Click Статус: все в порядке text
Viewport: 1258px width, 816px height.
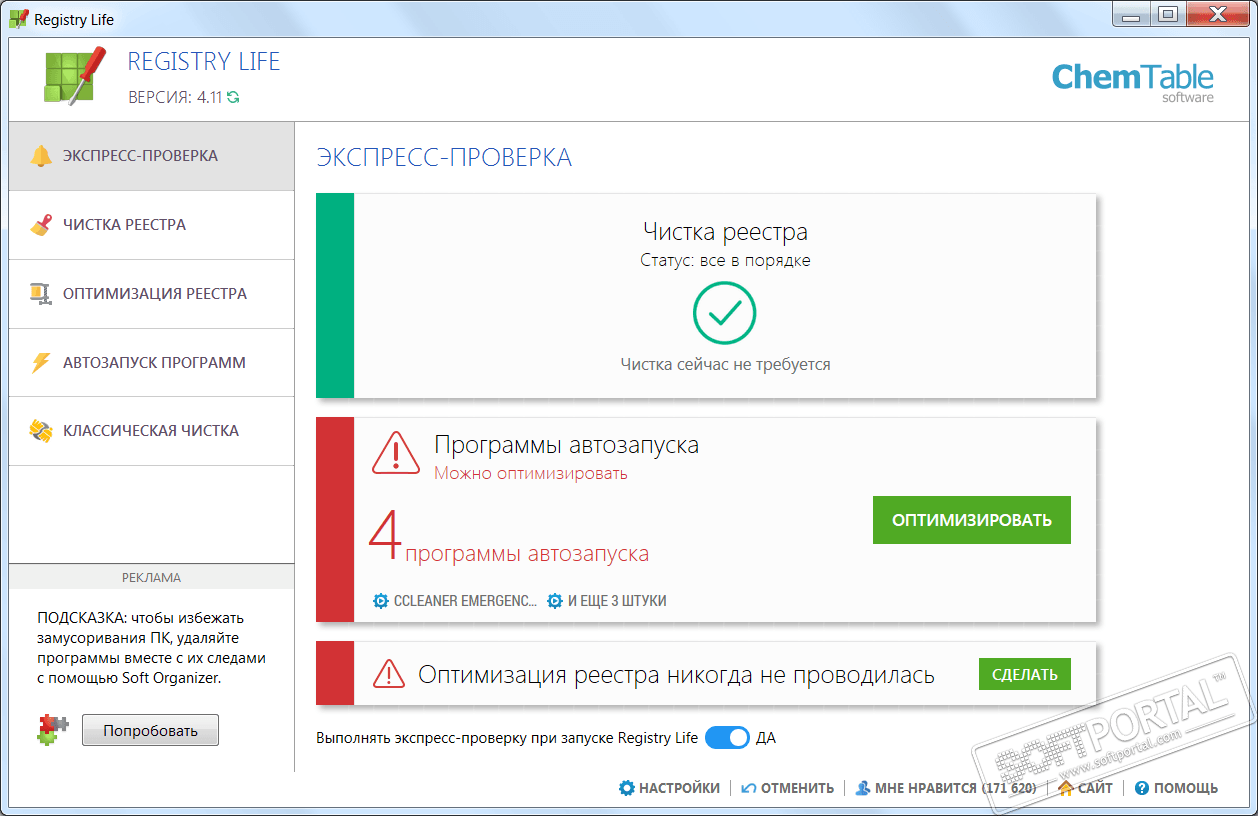(x=725, y=260)
